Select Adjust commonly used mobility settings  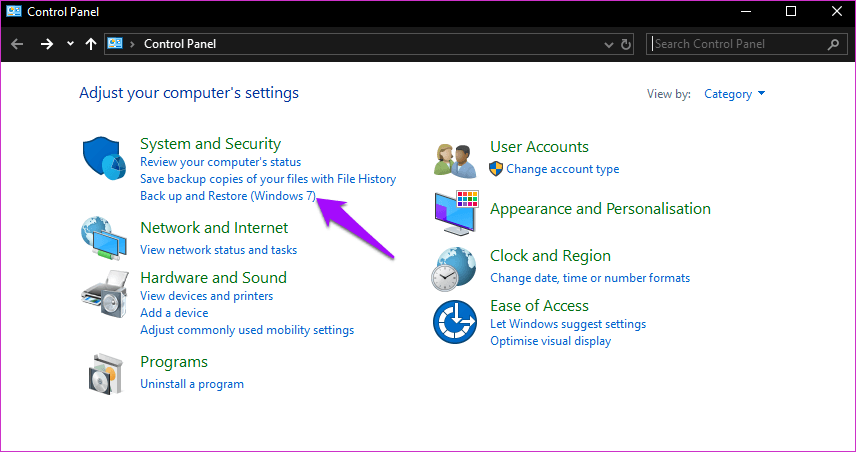(247, 330)
